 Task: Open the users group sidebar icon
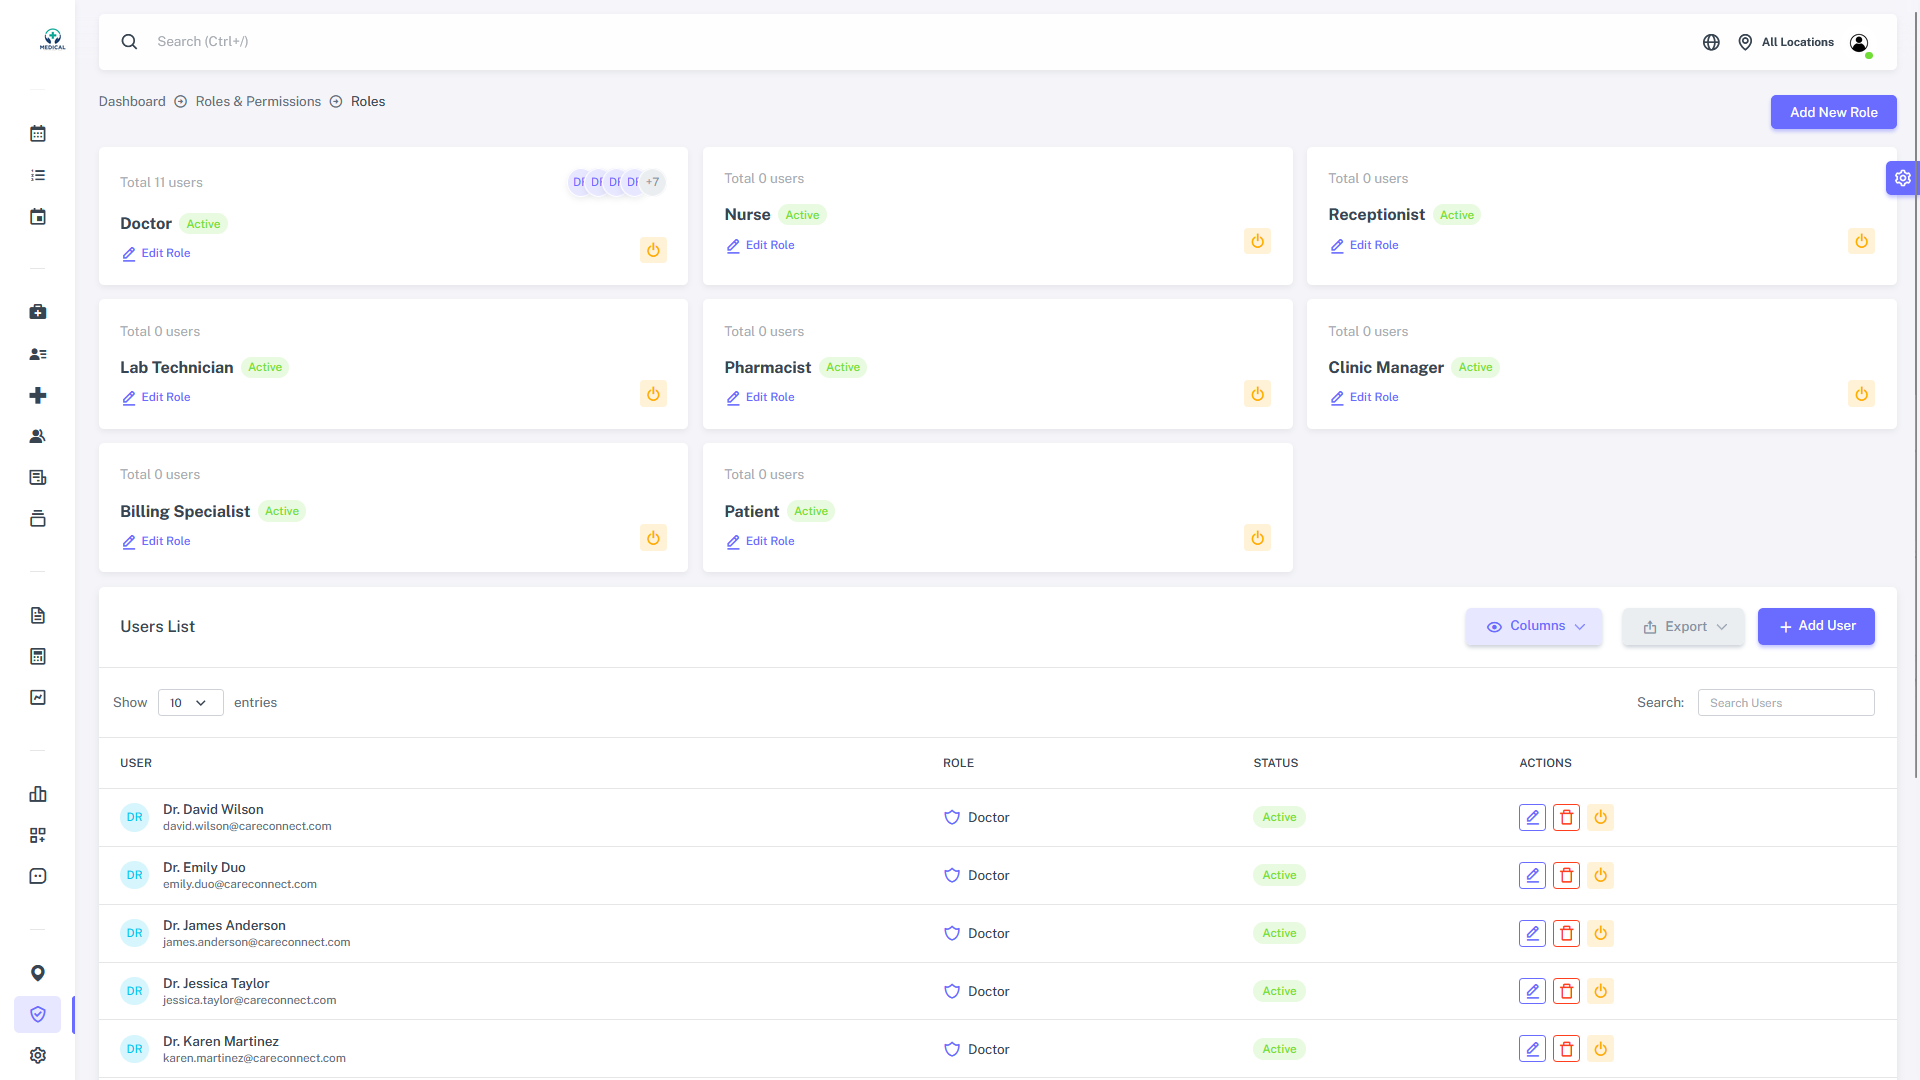click(38, 436)
